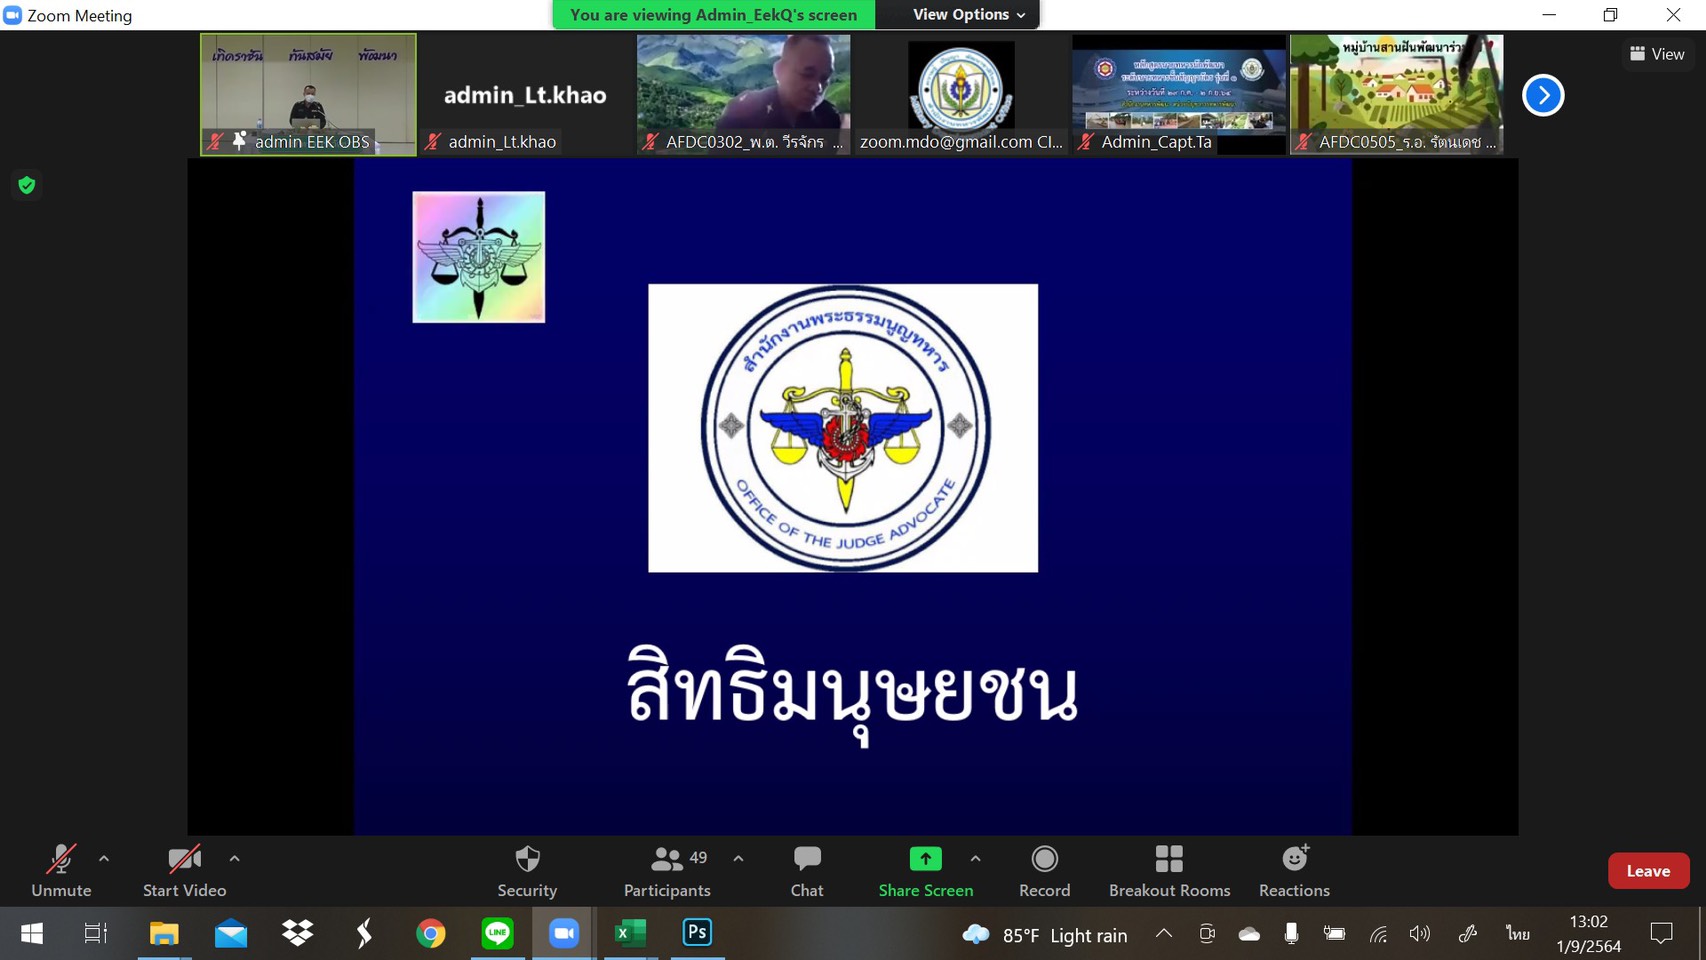Click pin icon on admin EEK OBS tile

239,141
